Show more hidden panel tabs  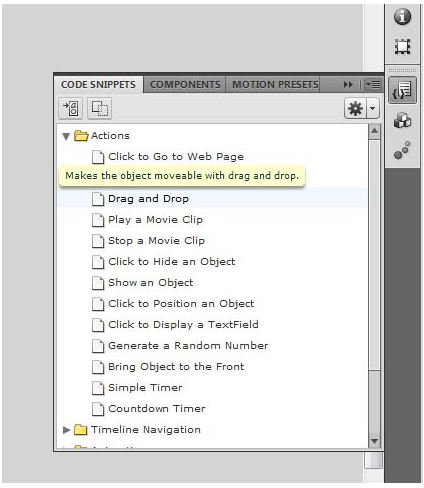pyautogui.click(x=348, y=85)
